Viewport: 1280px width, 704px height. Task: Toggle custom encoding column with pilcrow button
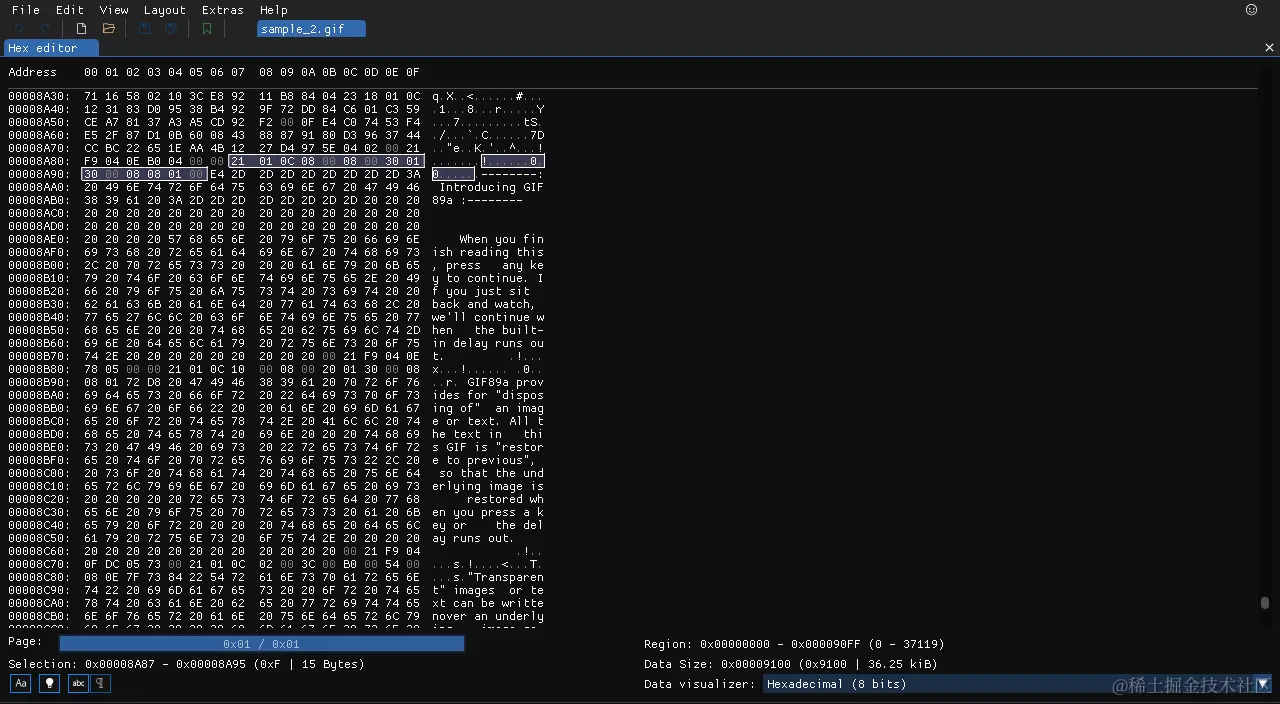click(x=101, y=683)
